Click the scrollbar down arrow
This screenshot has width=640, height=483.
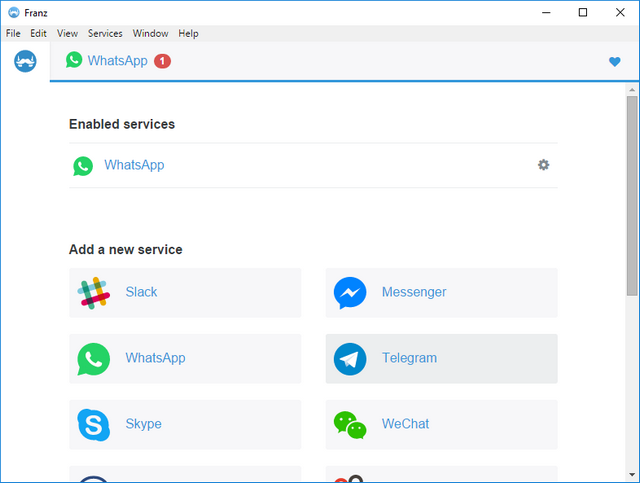(x=632, y=475)
